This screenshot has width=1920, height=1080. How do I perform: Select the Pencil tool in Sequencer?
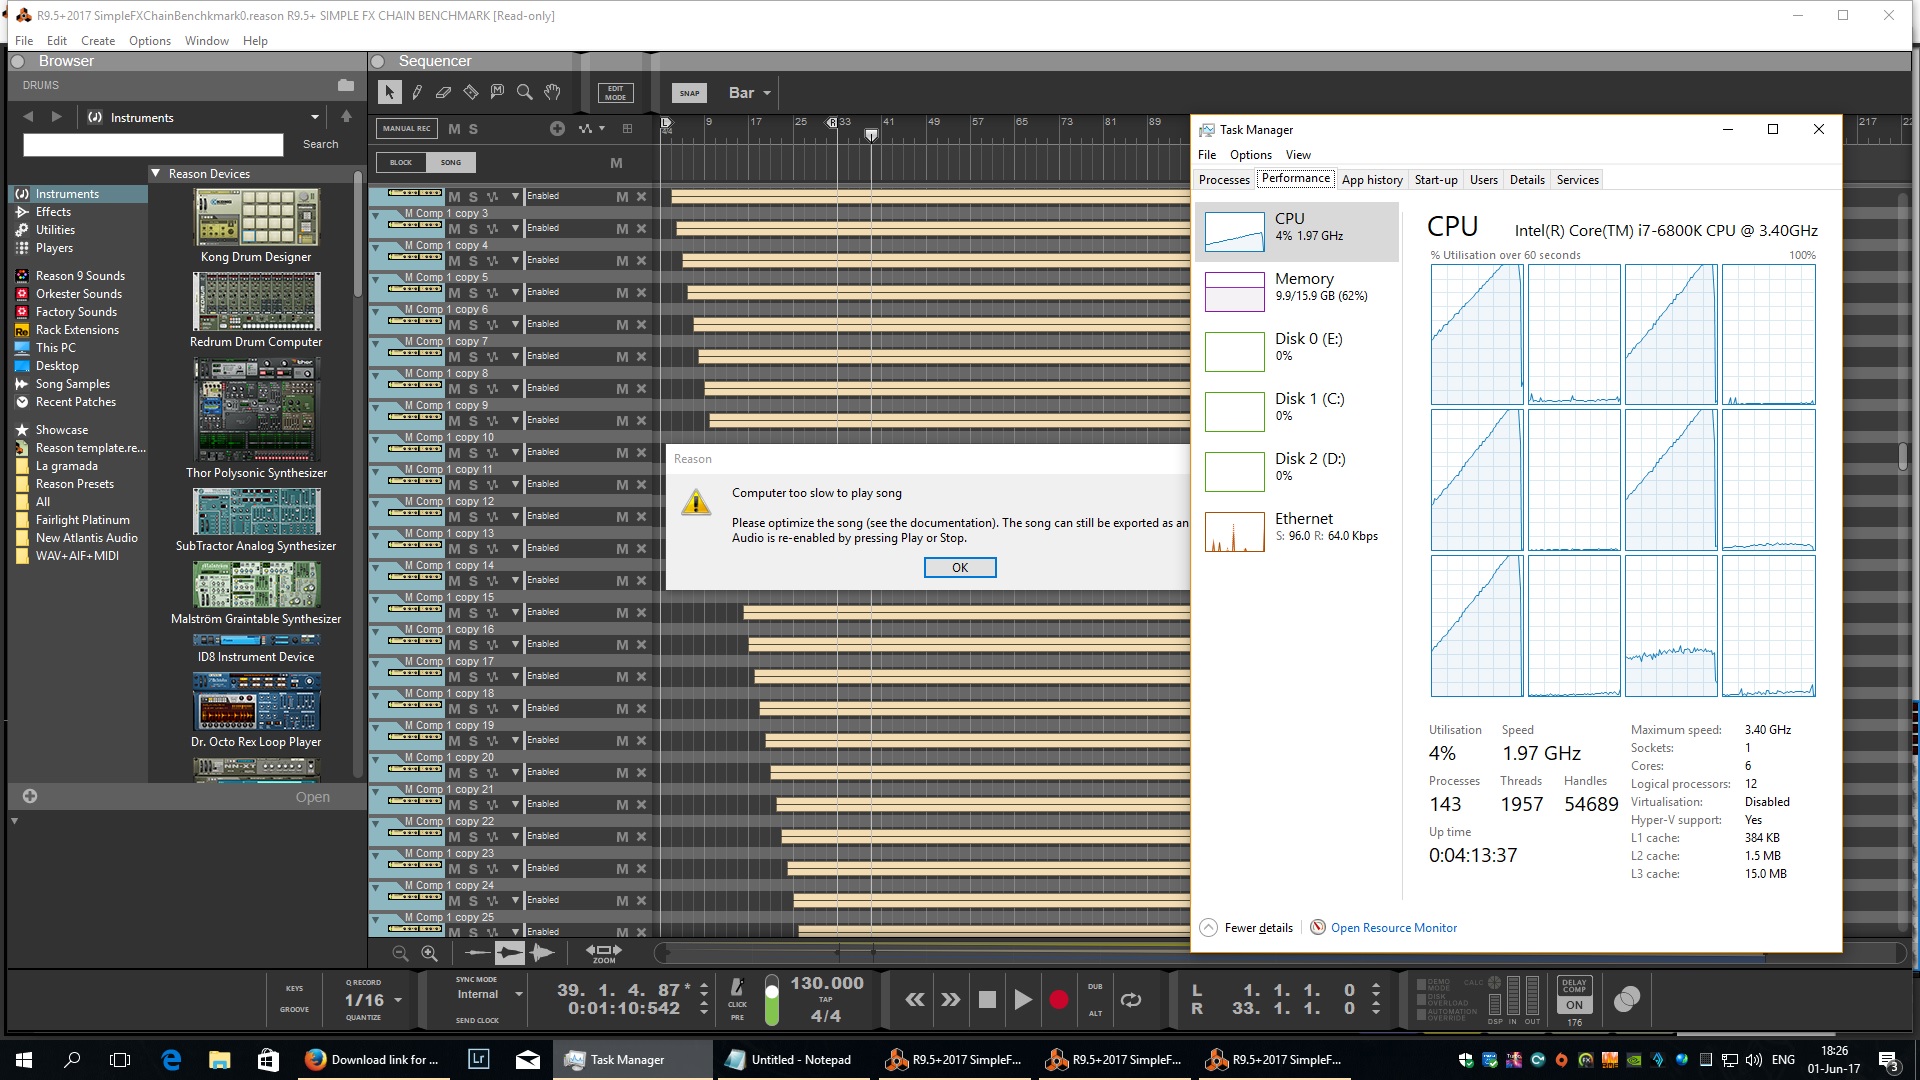[x=417, y=93]
